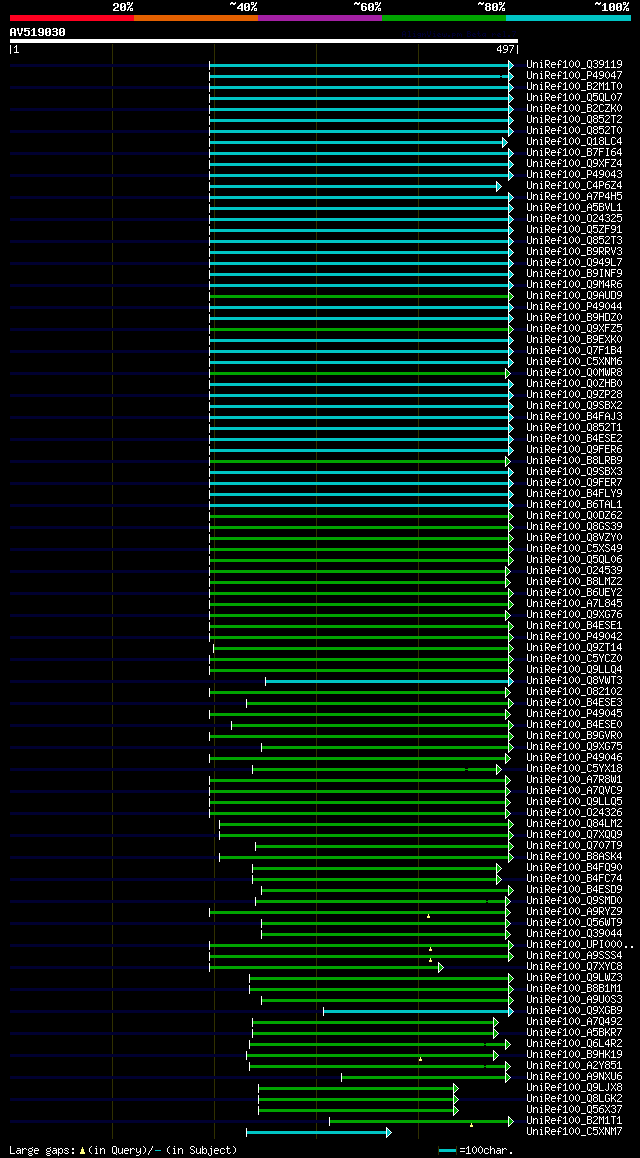The image size is (640, 1158).
Task: Click the green ~80% identity legend segment
Action: [444, 17]
